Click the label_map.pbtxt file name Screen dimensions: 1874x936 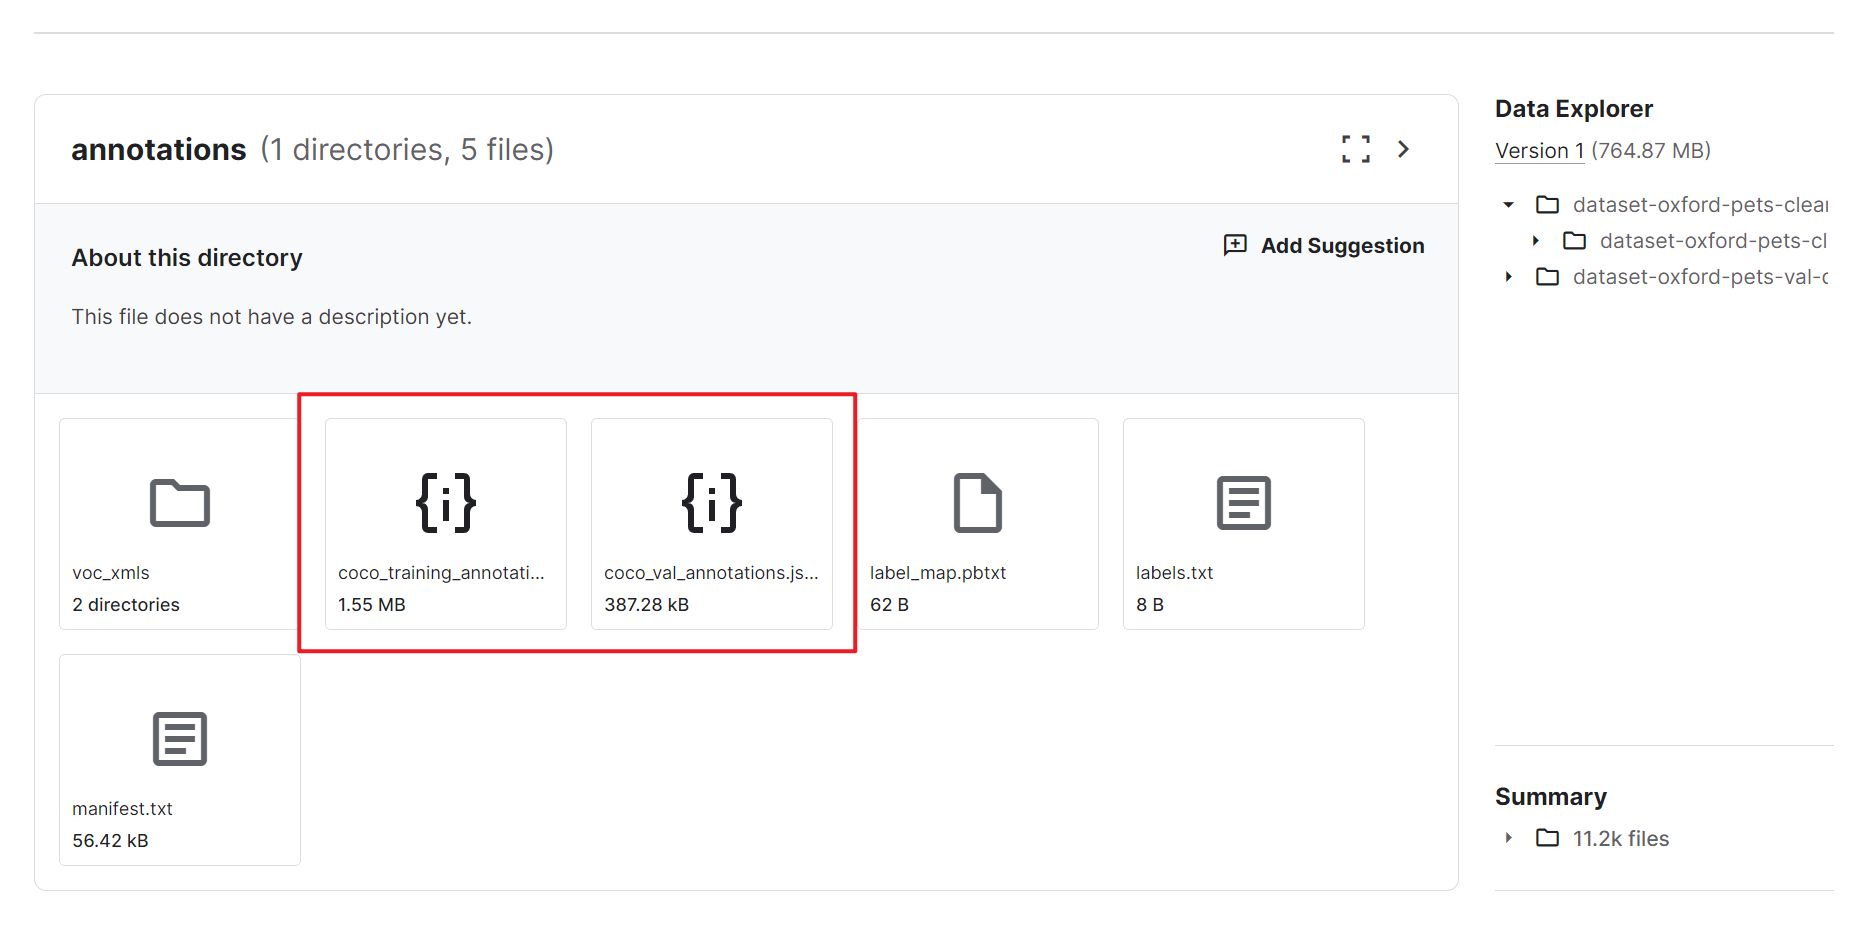[x=938, y=573]
